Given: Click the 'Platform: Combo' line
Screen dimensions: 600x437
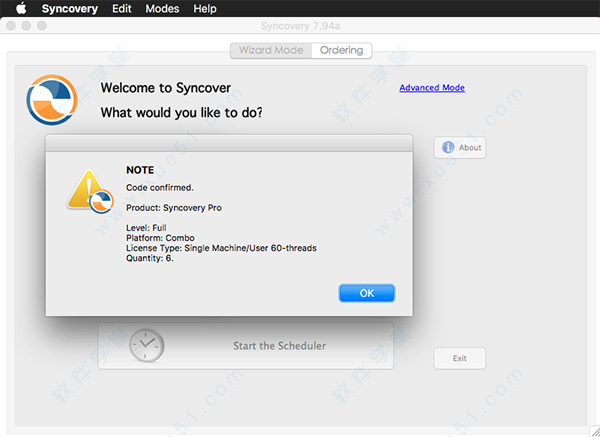Looking at the screenshot, I should pos(160,238).
